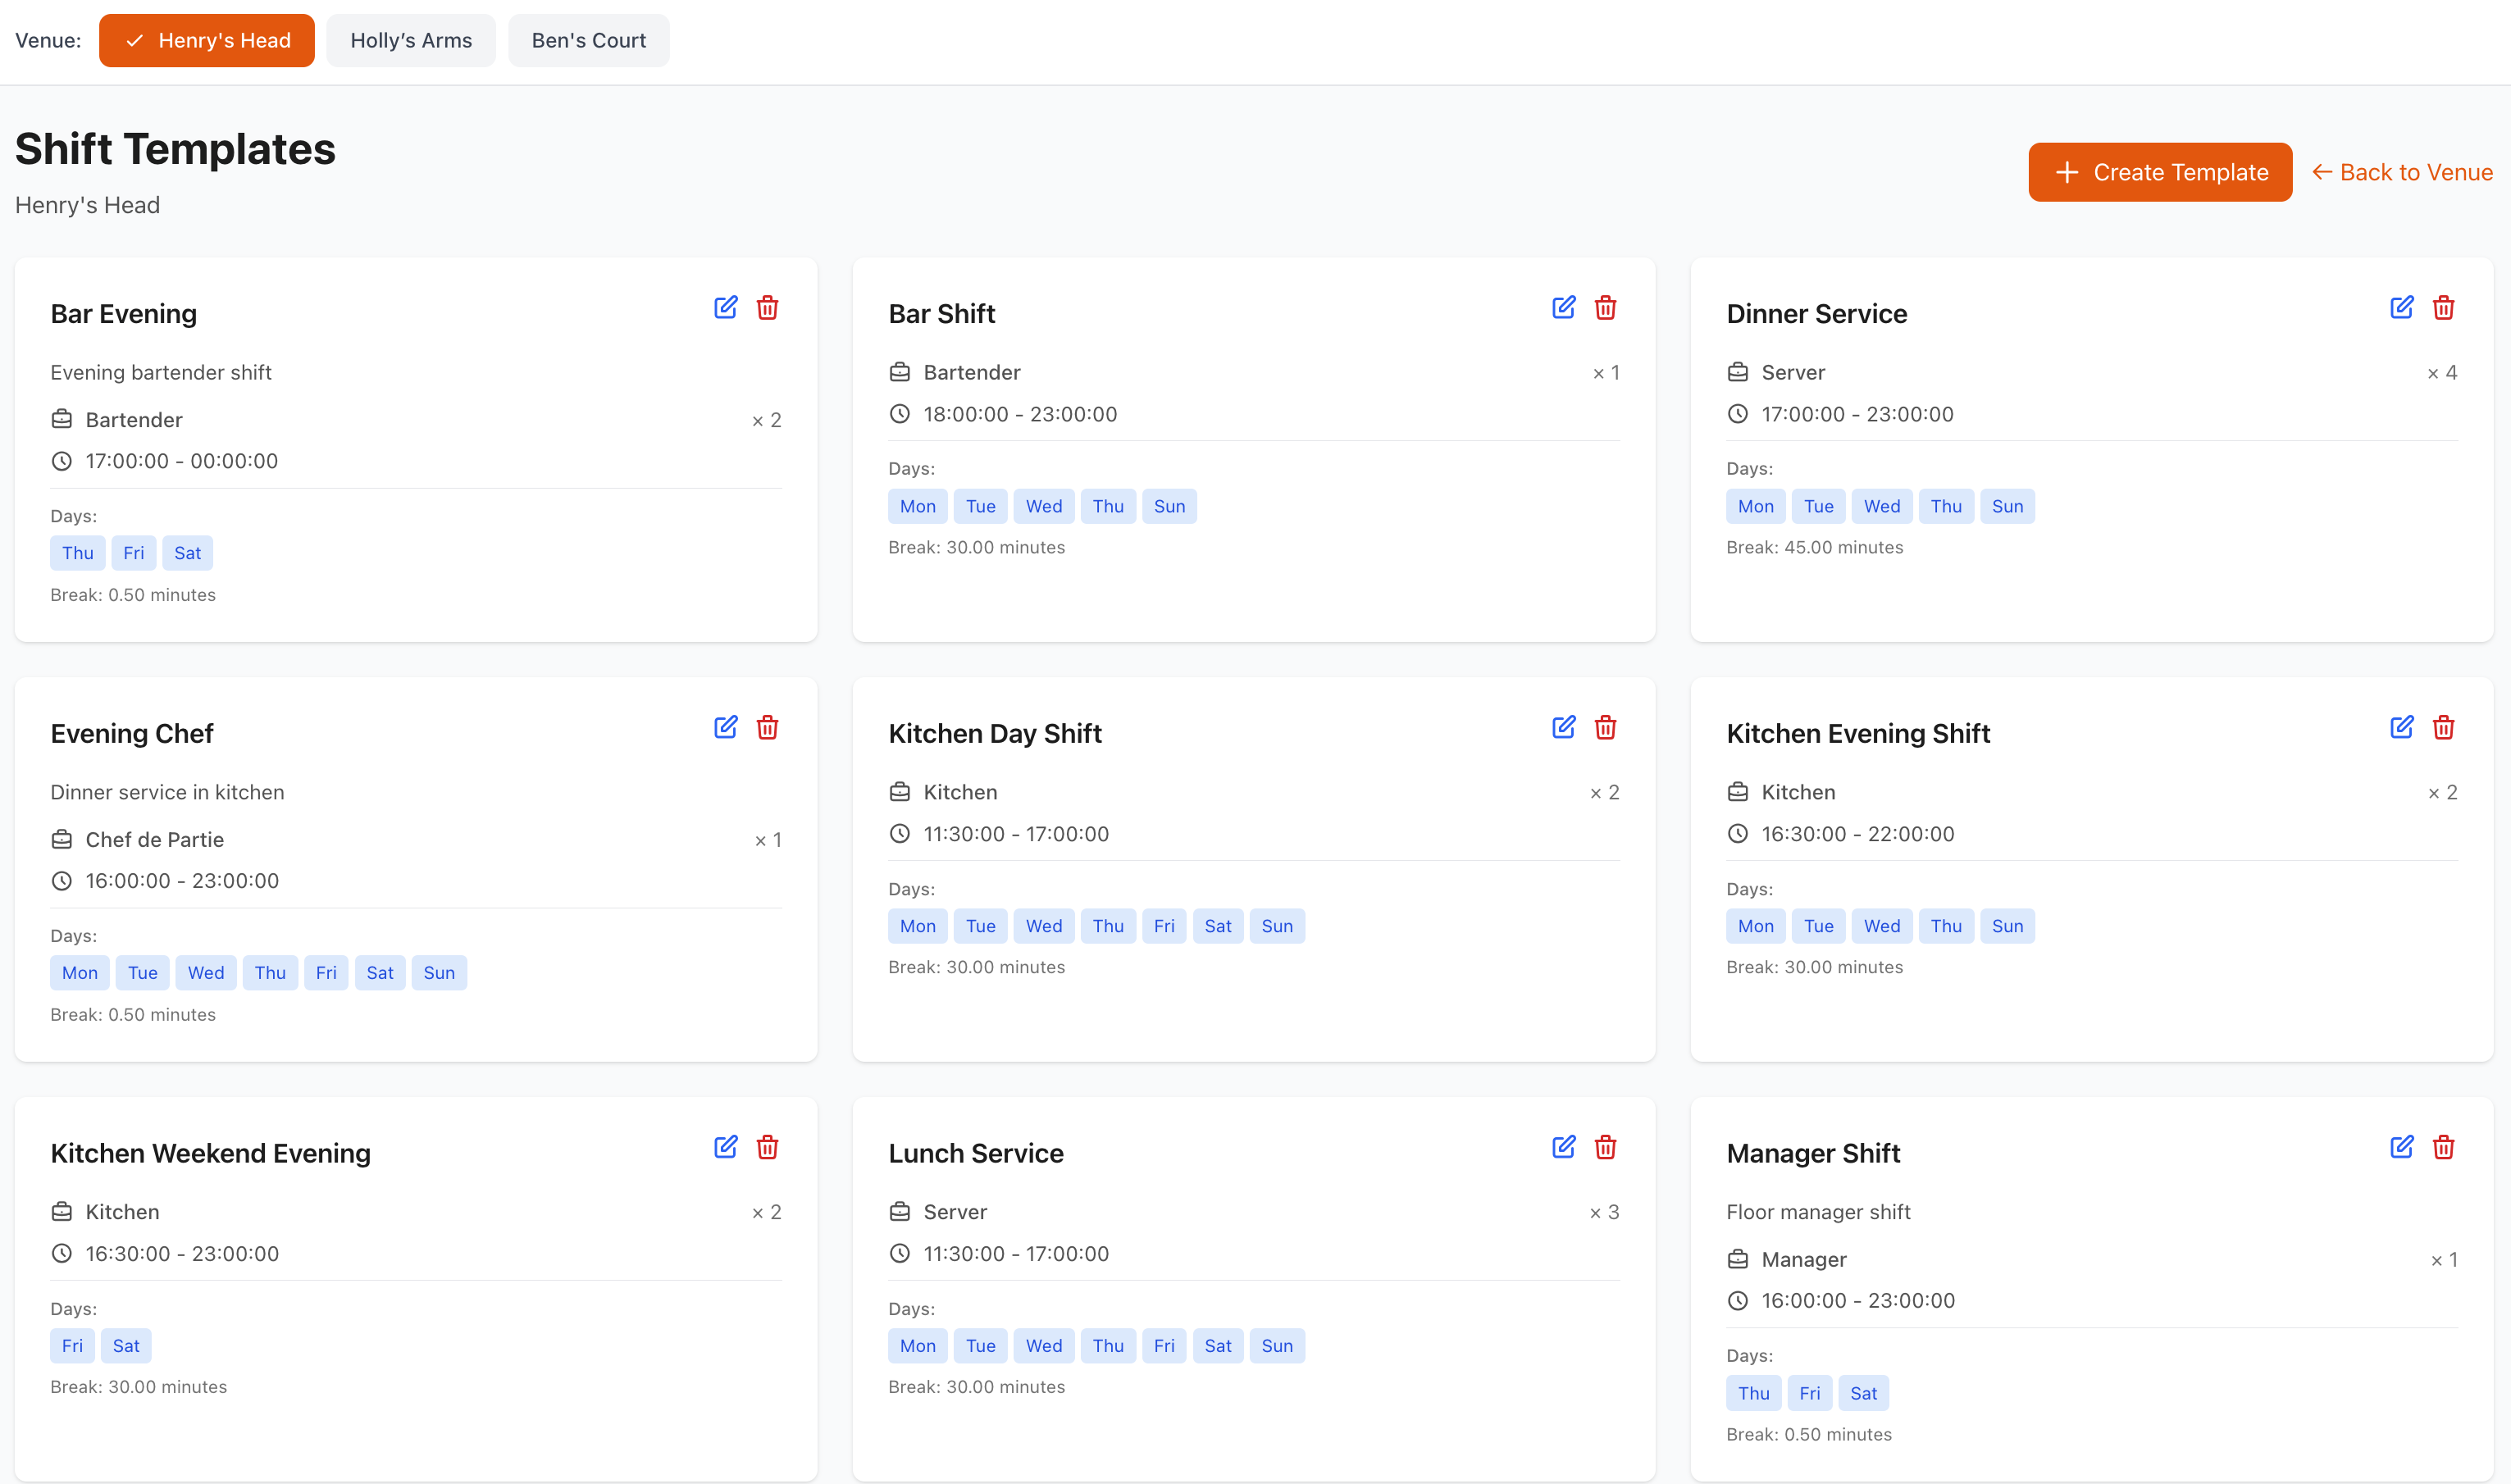
Task: Delete the Lunch Service template
Action: click(1606, 1147)
